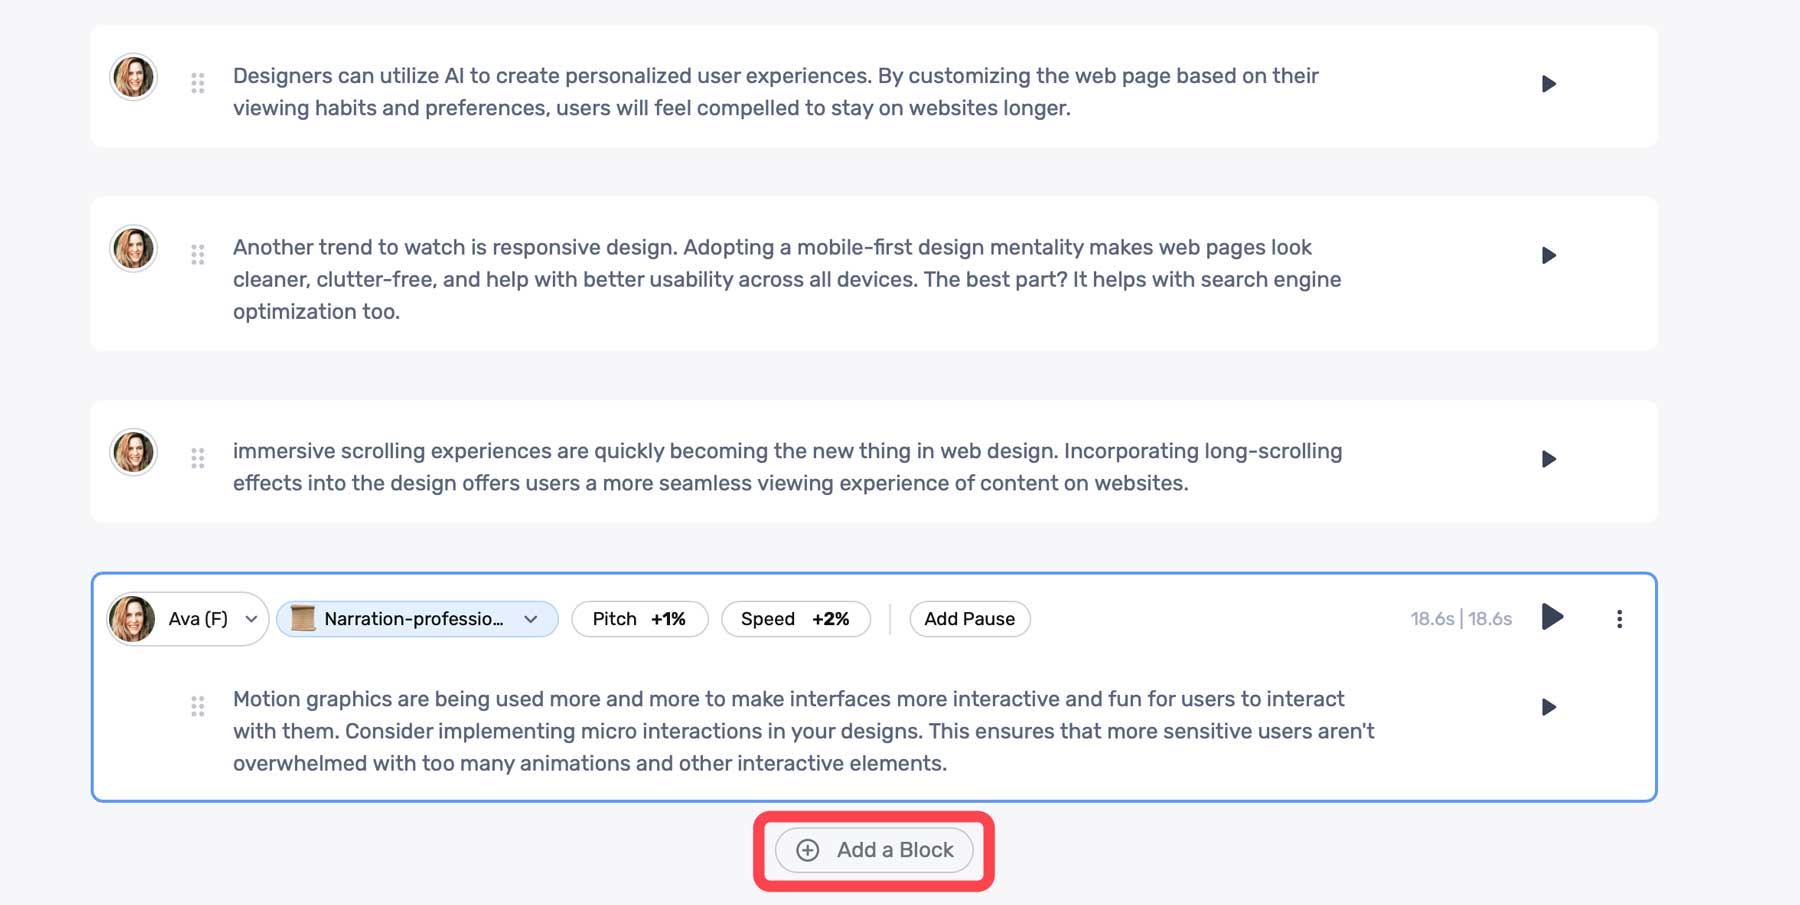The image size is (1800, 905).
Task: Open the Speed +2% adjustment control
Action: tap(796, 618)
